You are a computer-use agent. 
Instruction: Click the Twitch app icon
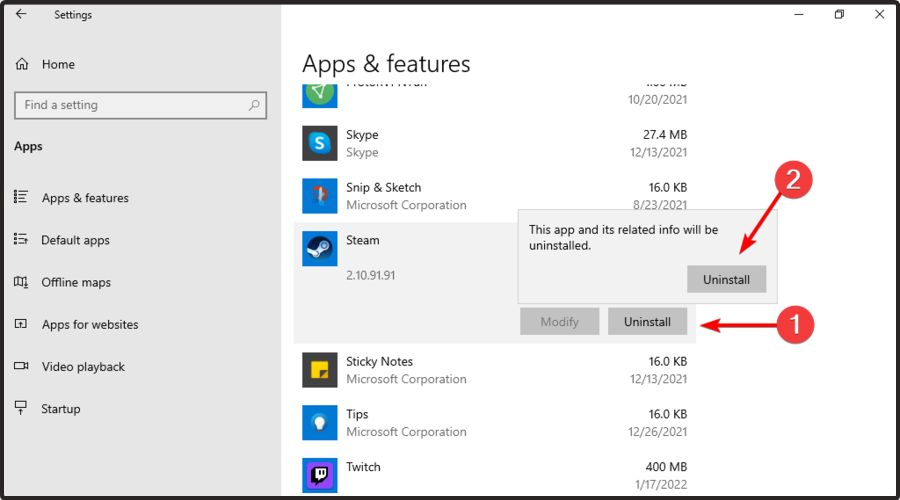(x=320, y=475)
